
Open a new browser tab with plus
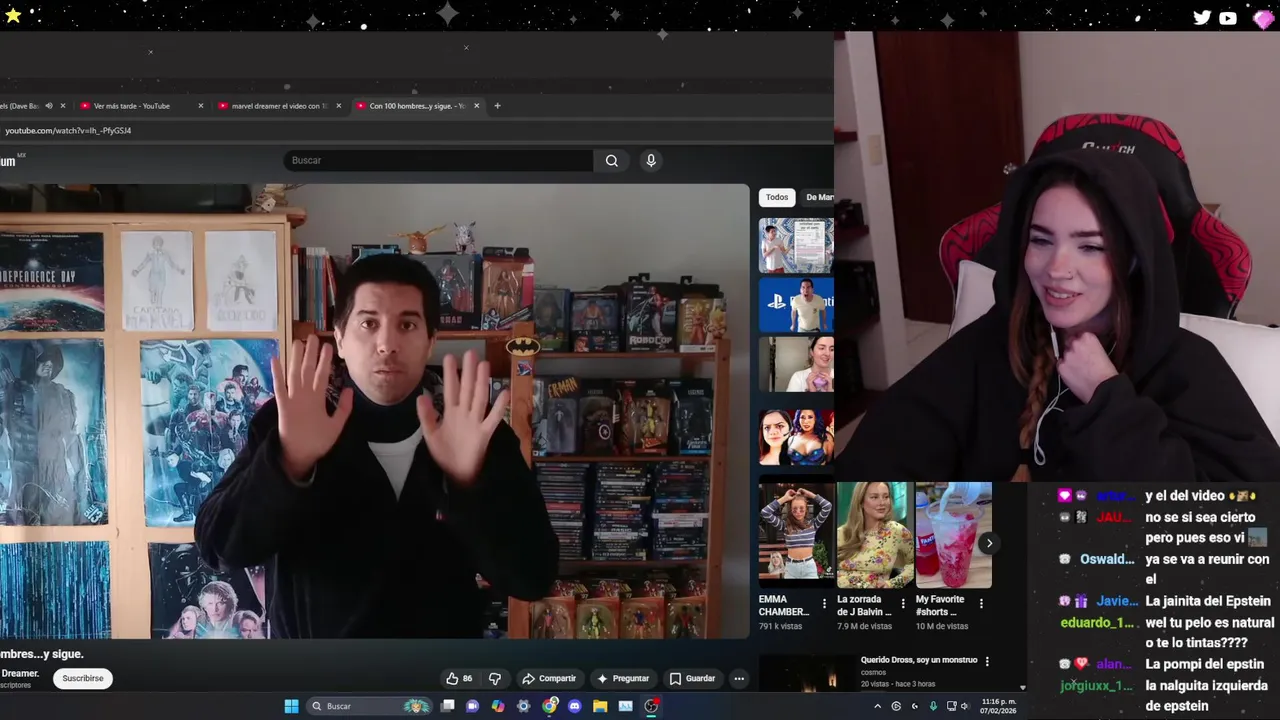click(x=497, y=106)
